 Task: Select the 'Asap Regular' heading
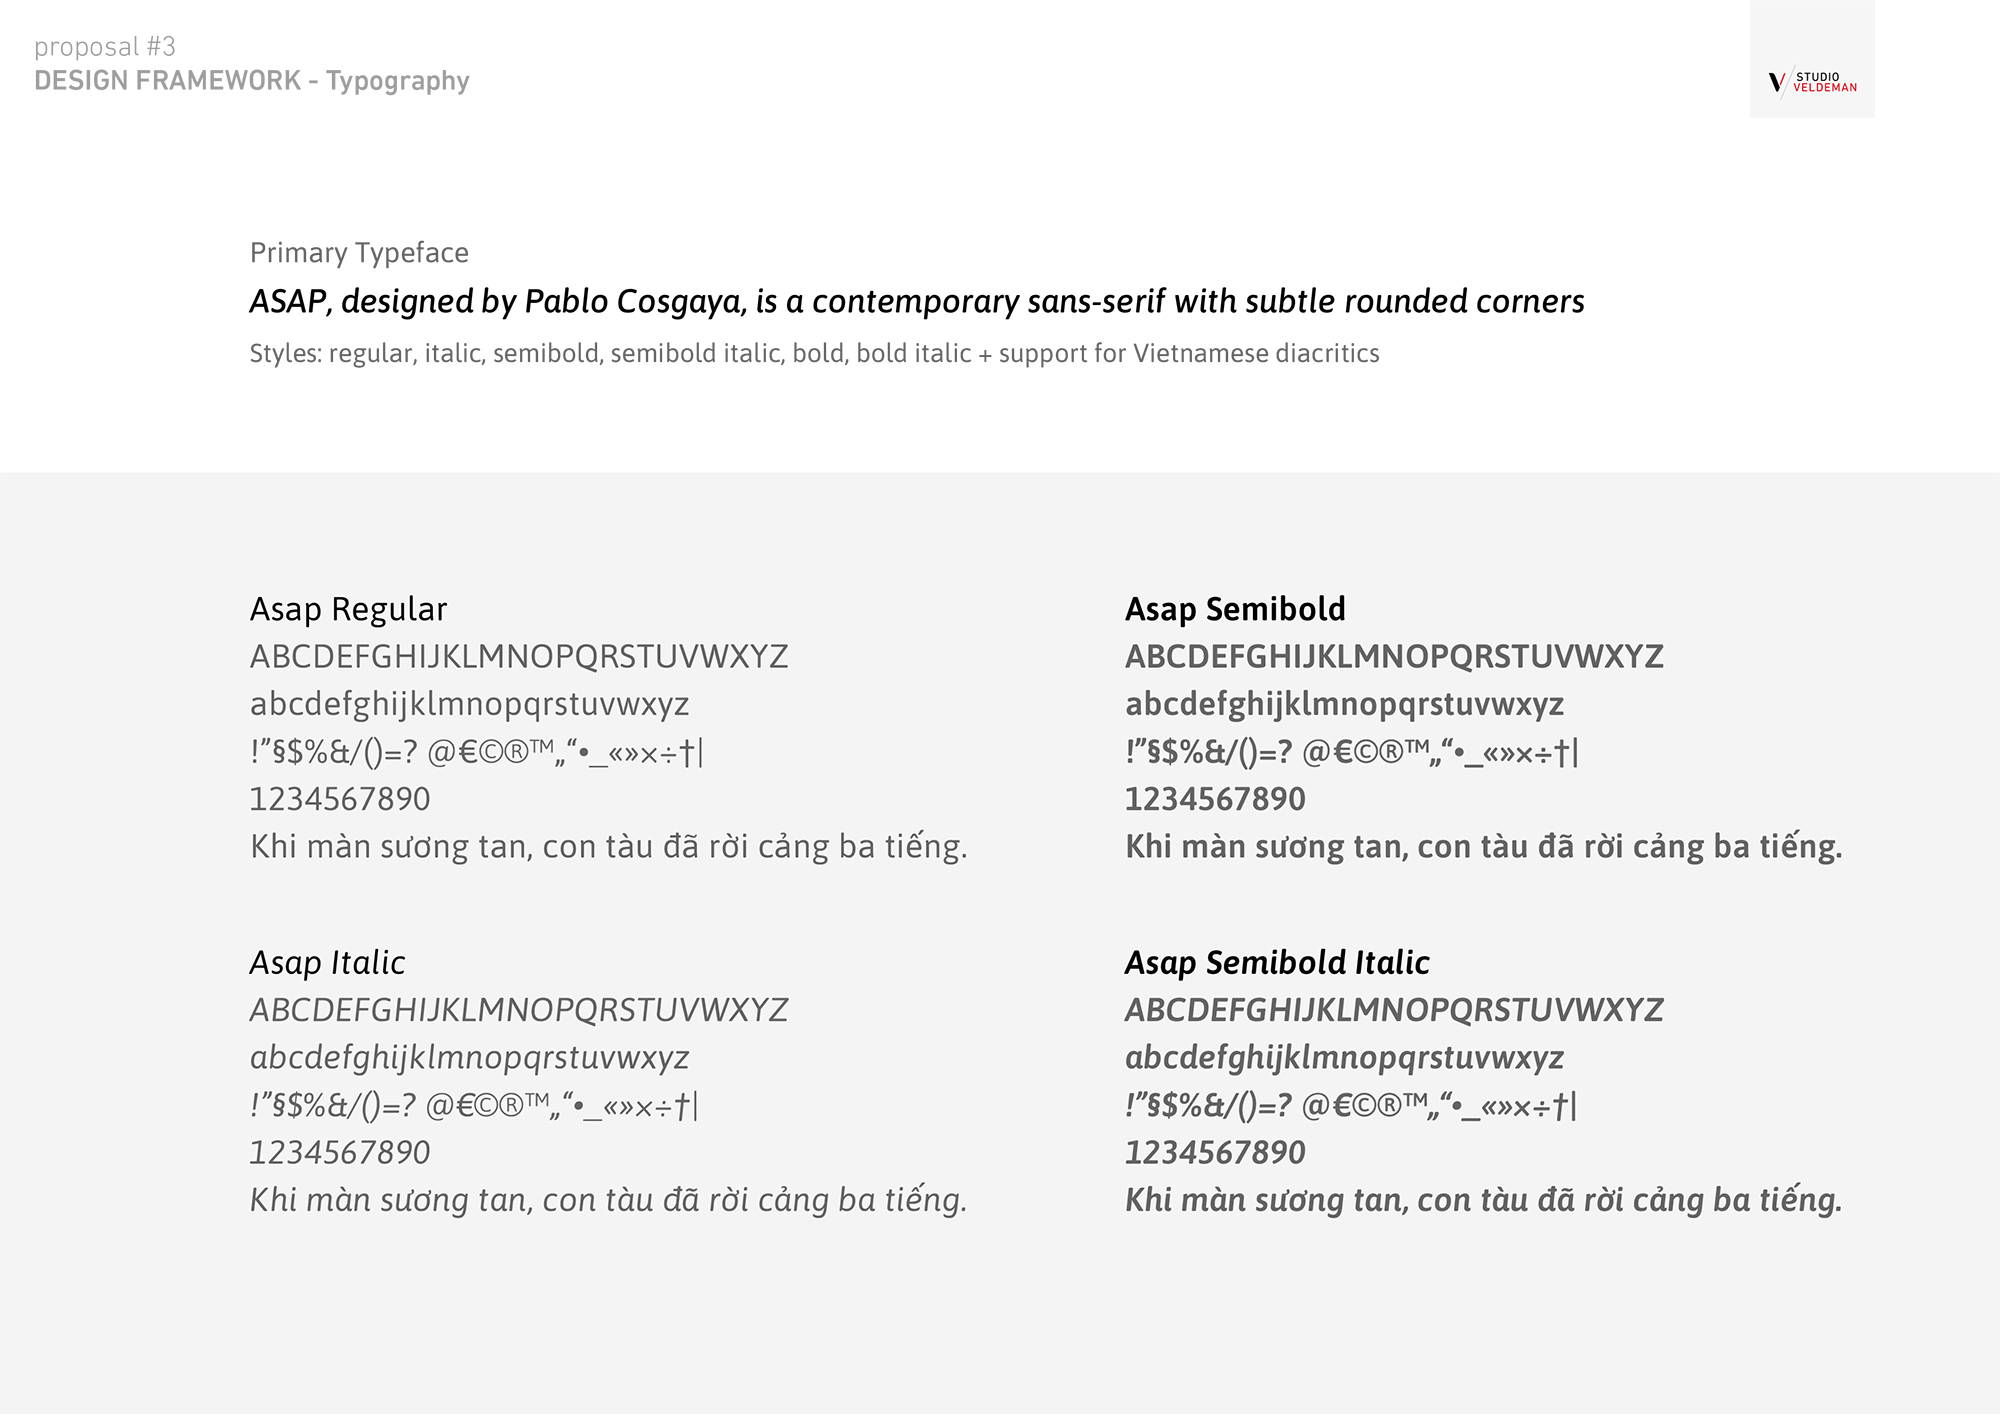pyautogui.click(x=348, y=609)
